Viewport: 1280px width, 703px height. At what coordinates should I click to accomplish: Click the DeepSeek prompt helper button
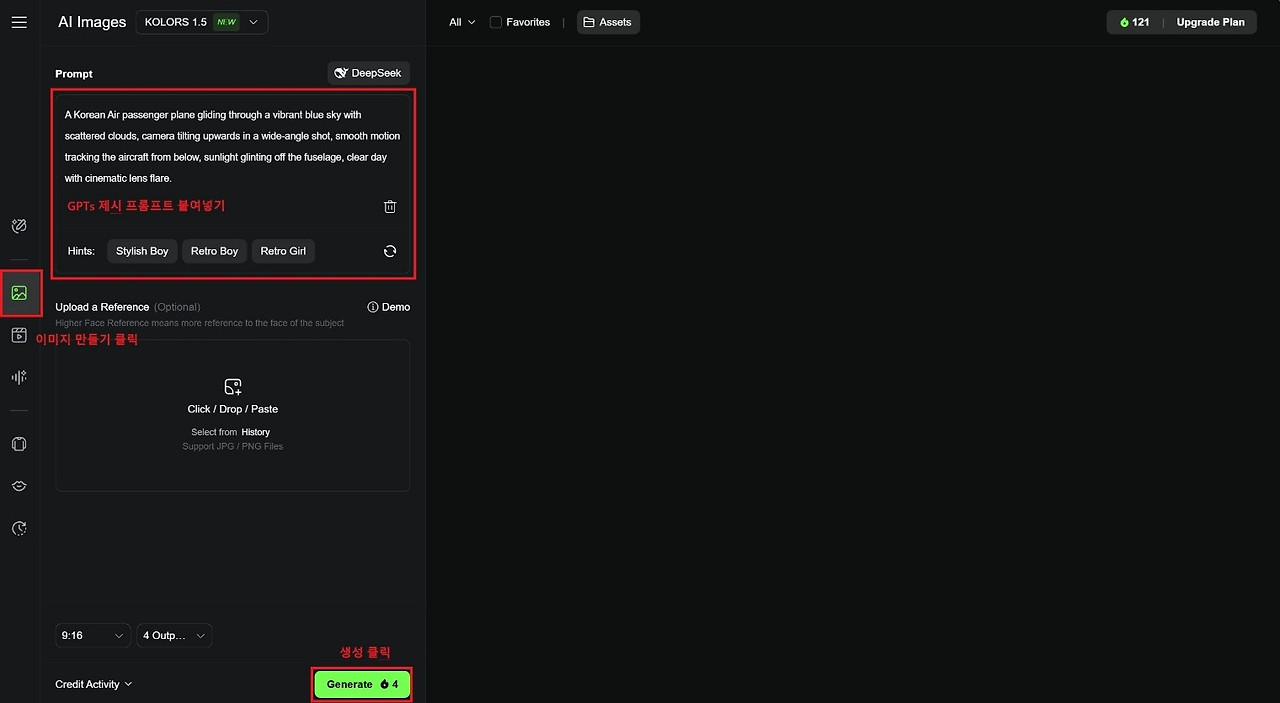369,73
